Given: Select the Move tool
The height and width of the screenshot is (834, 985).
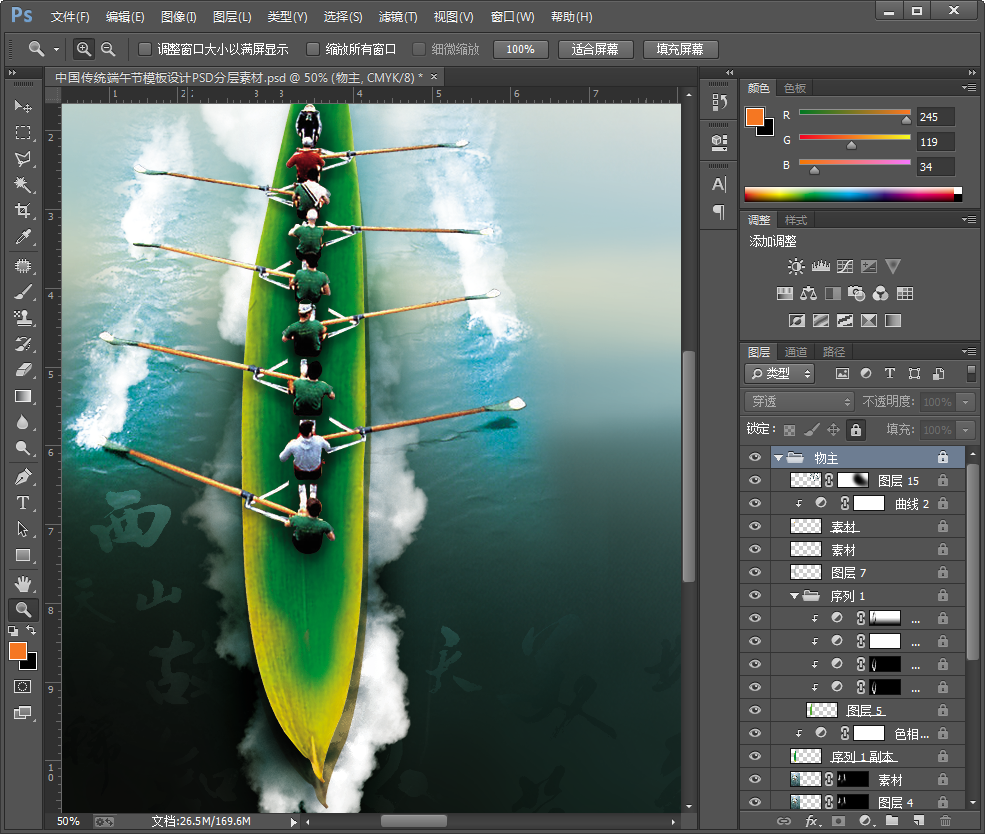Looking at the screenshot, I should point(23,106).
